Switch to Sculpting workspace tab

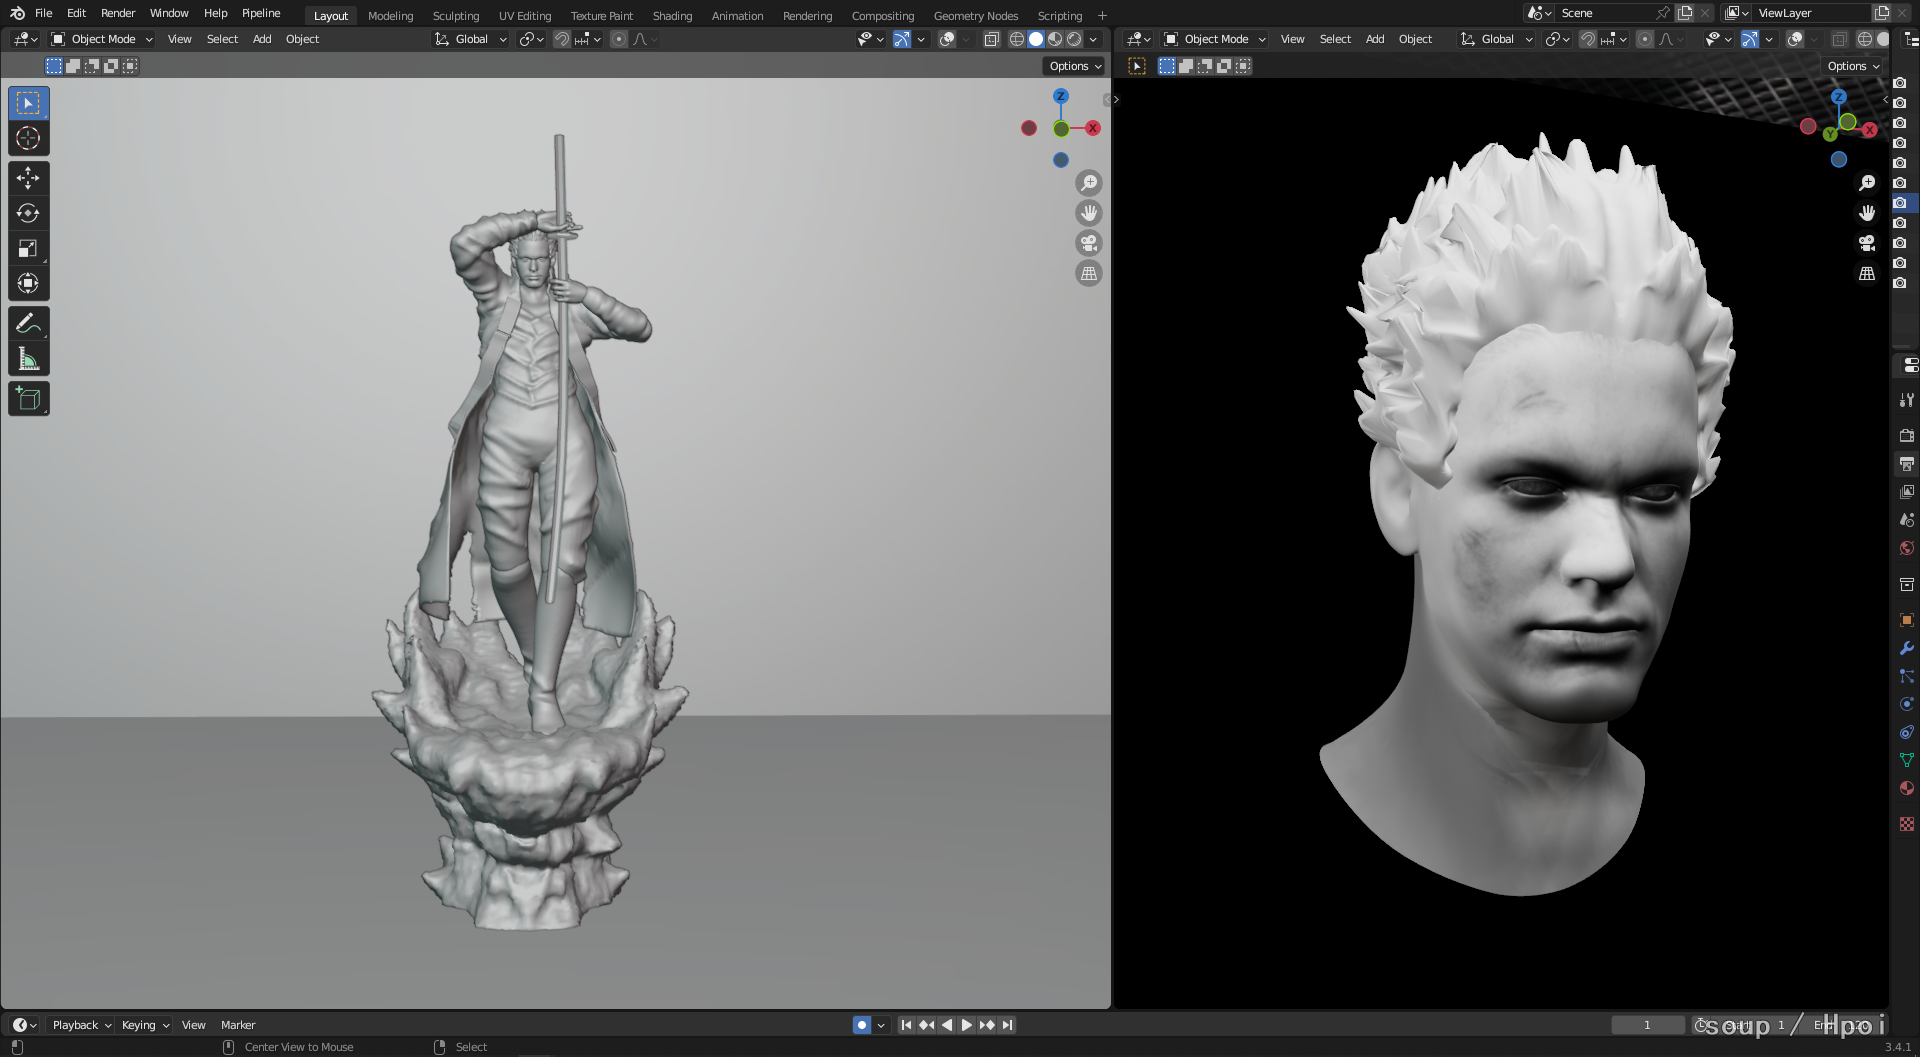pyautogui.click(x=456, y=16)
